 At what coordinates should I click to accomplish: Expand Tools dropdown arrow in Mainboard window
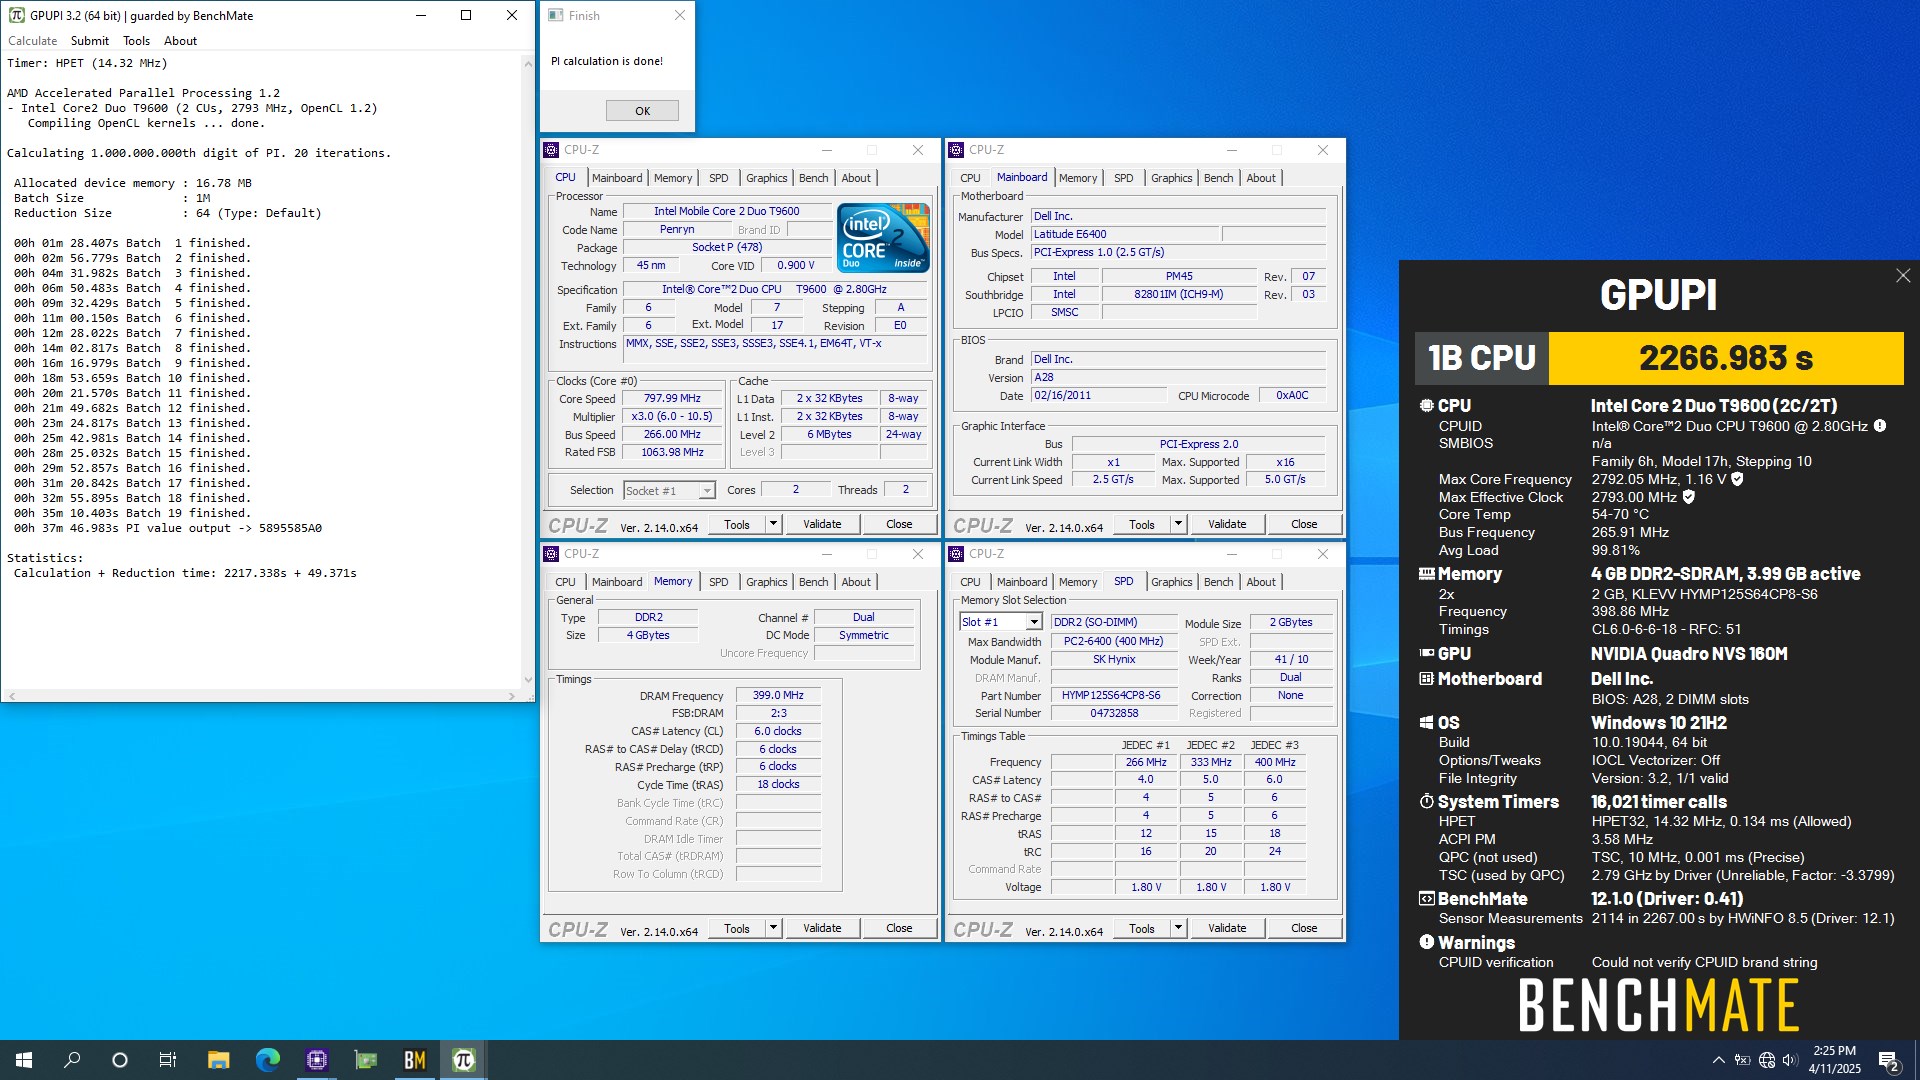pos(1178,524)
